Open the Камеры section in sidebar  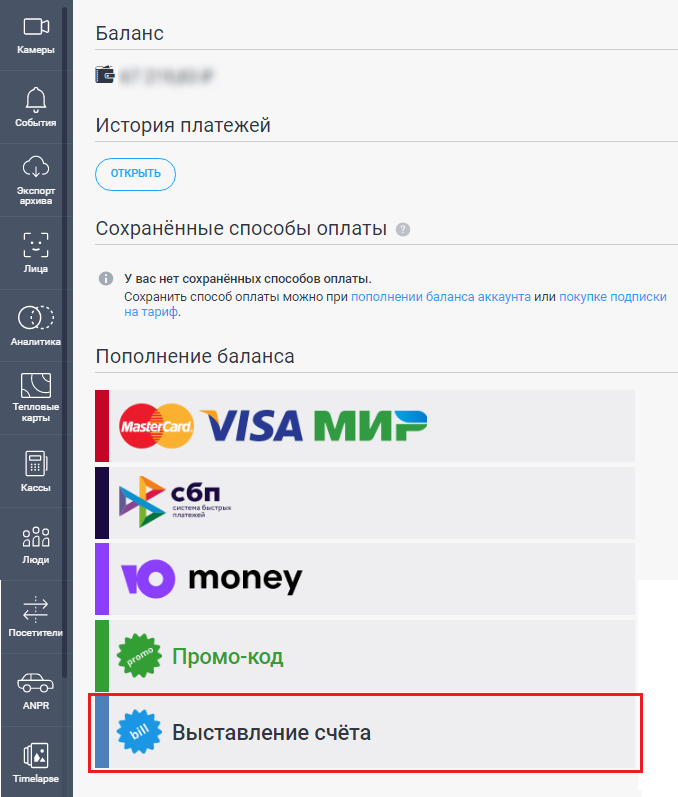36,36
